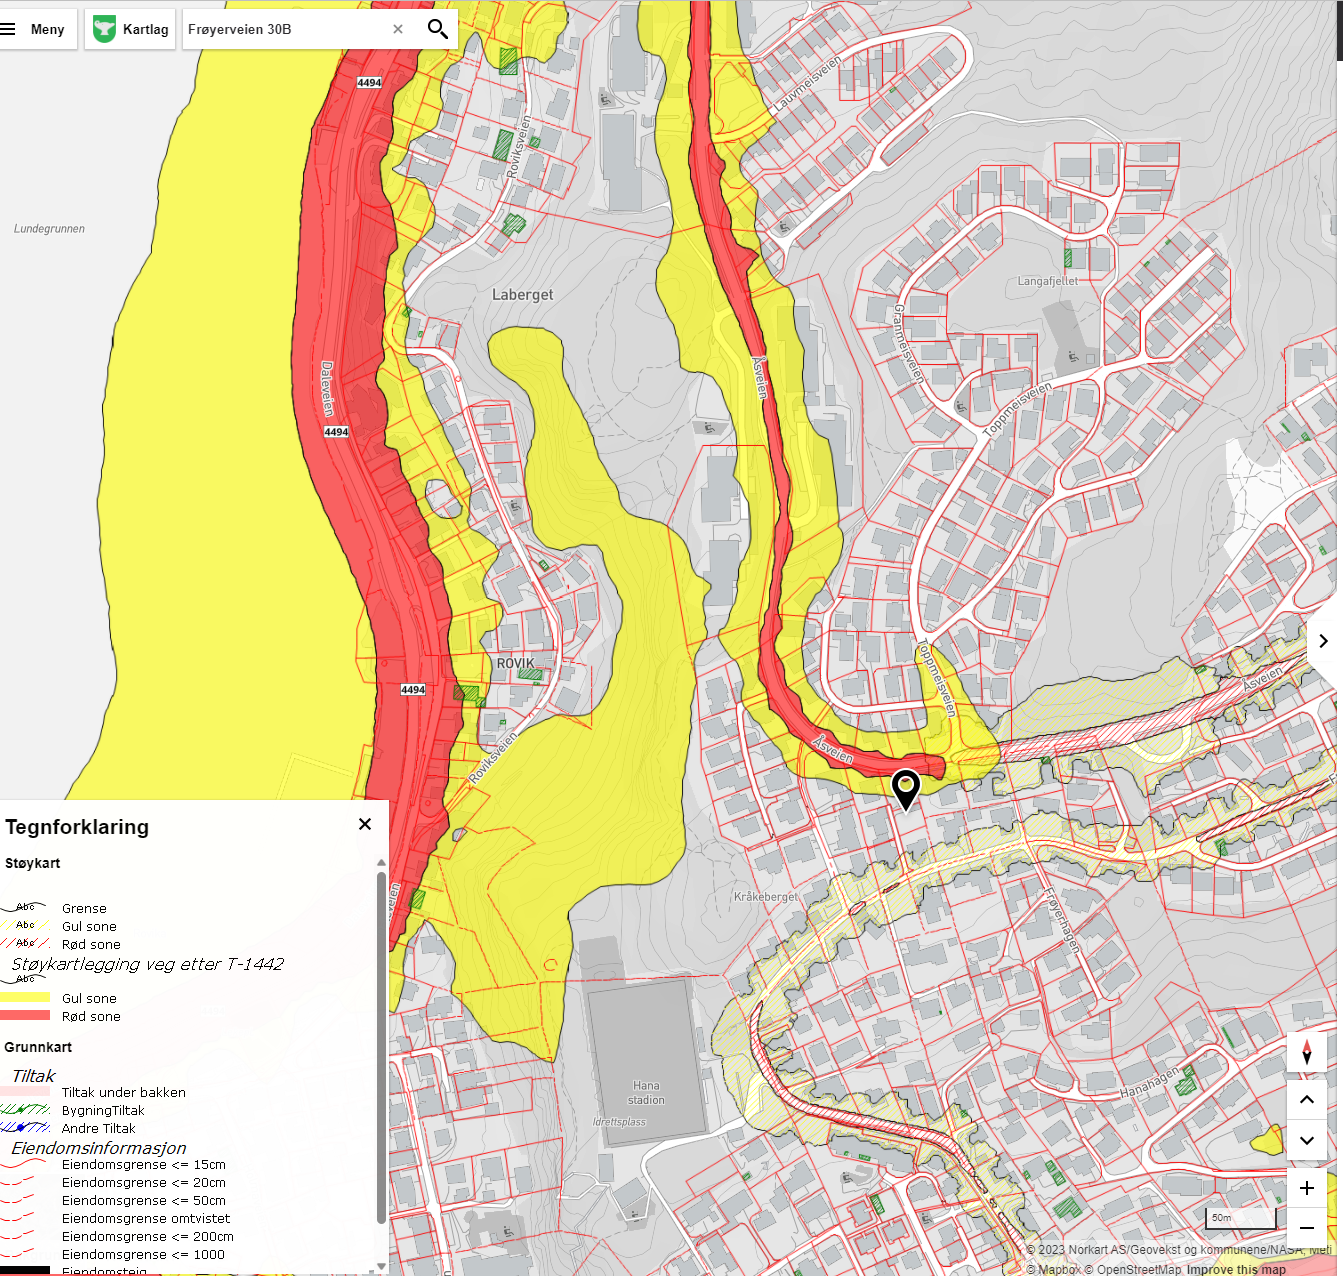Click the legend panel scrollbar
The height and width of the screenshot is (1276, 1343).
(381, 1046)
